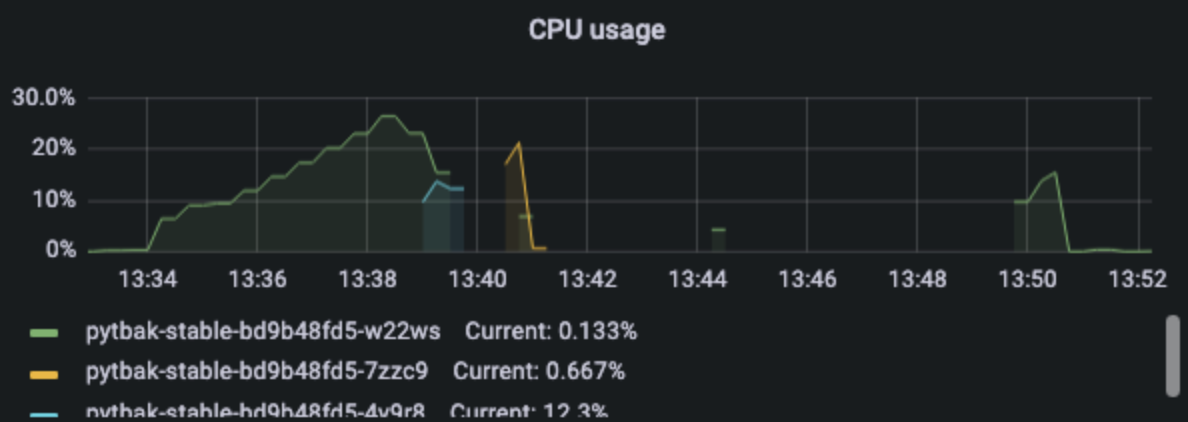This screenshot has width=1188, height=422.
Task: Click the 13:46 time axis label
Action: tap(807, 280)
